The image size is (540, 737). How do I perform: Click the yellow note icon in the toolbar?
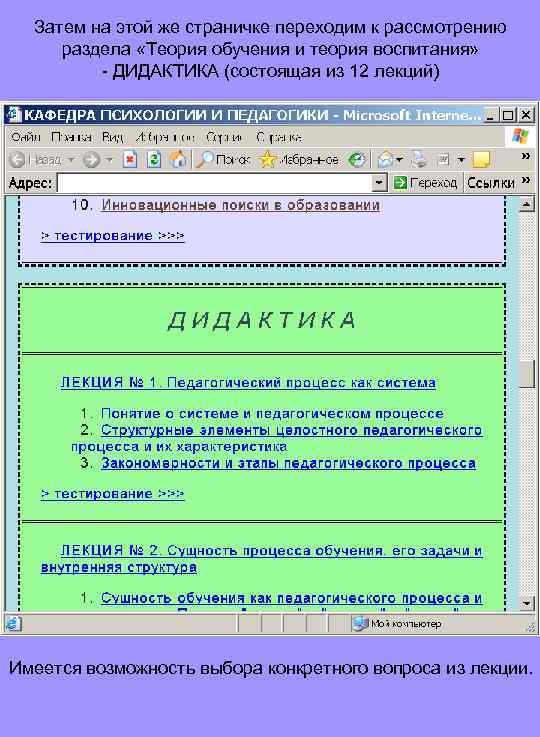click(x=481, y=160)
